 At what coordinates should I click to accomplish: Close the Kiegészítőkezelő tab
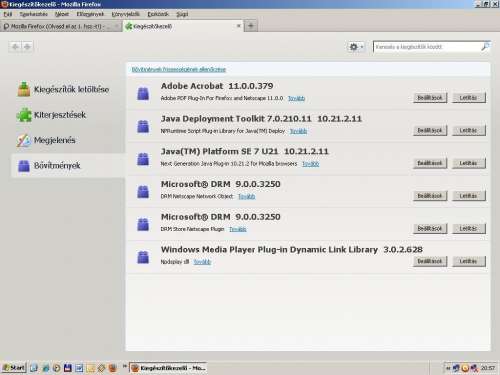point(239,26)
